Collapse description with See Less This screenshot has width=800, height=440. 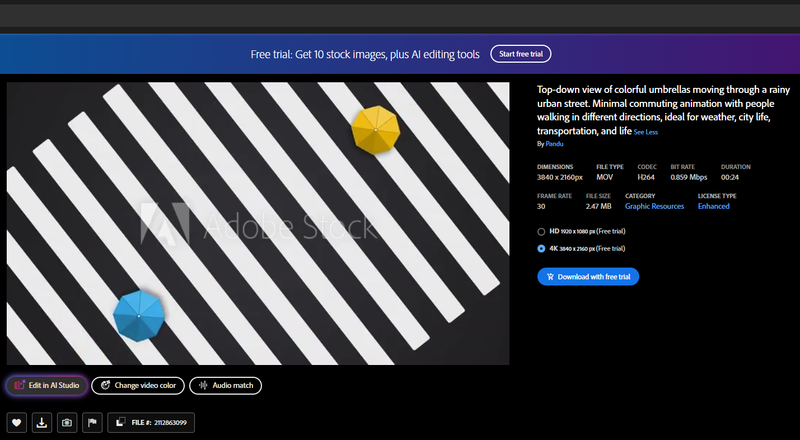(x=645, y=132)
